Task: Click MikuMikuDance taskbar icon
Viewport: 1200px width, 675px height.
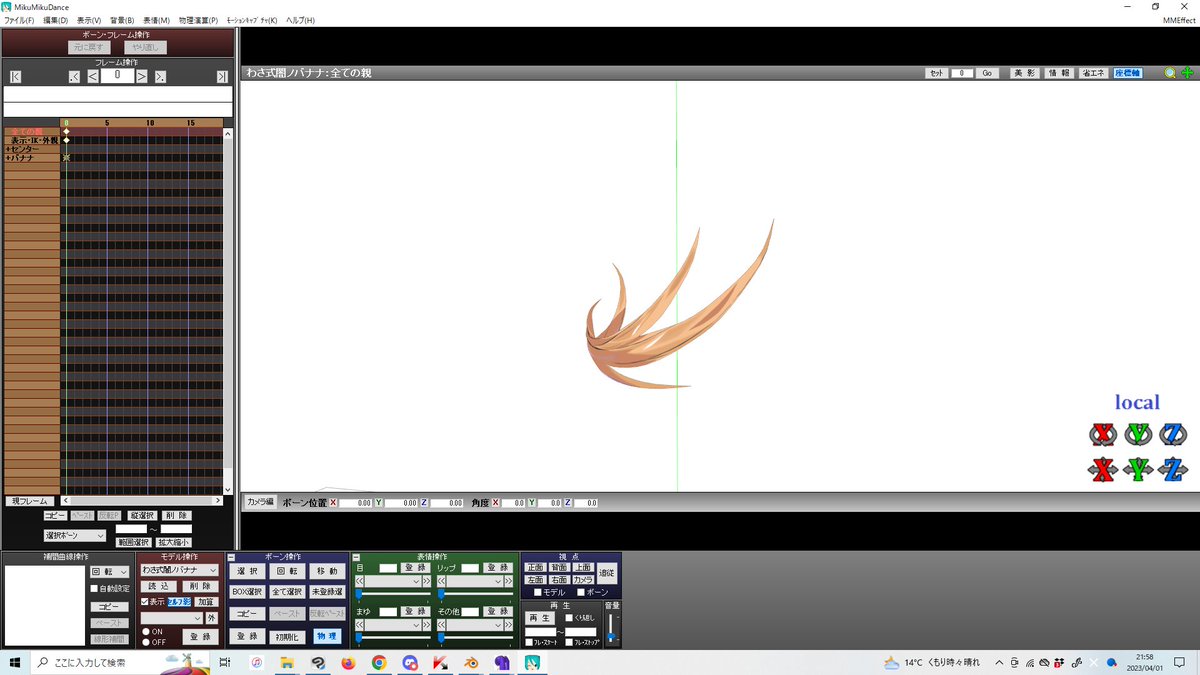Action: [532, 662]
